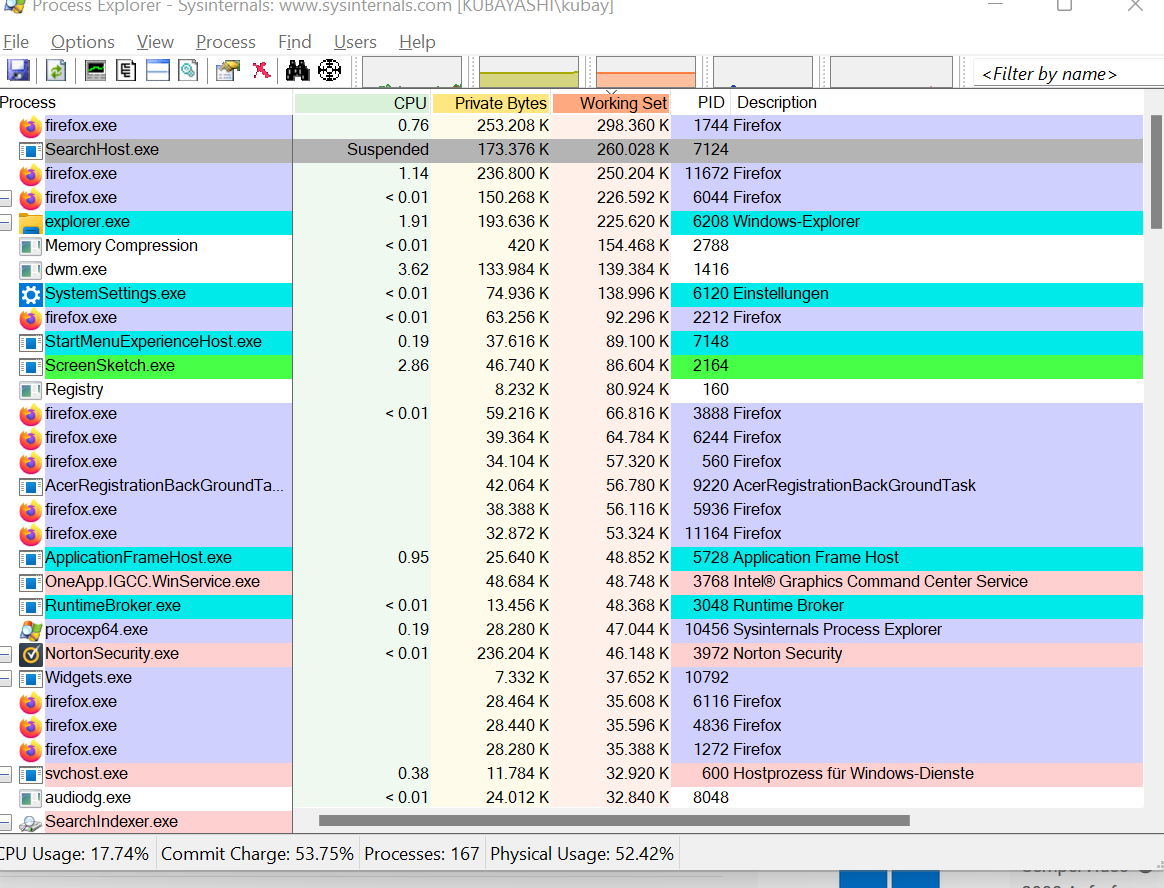Toggle the Show Process Tree toolbar icon

(126, 71)
